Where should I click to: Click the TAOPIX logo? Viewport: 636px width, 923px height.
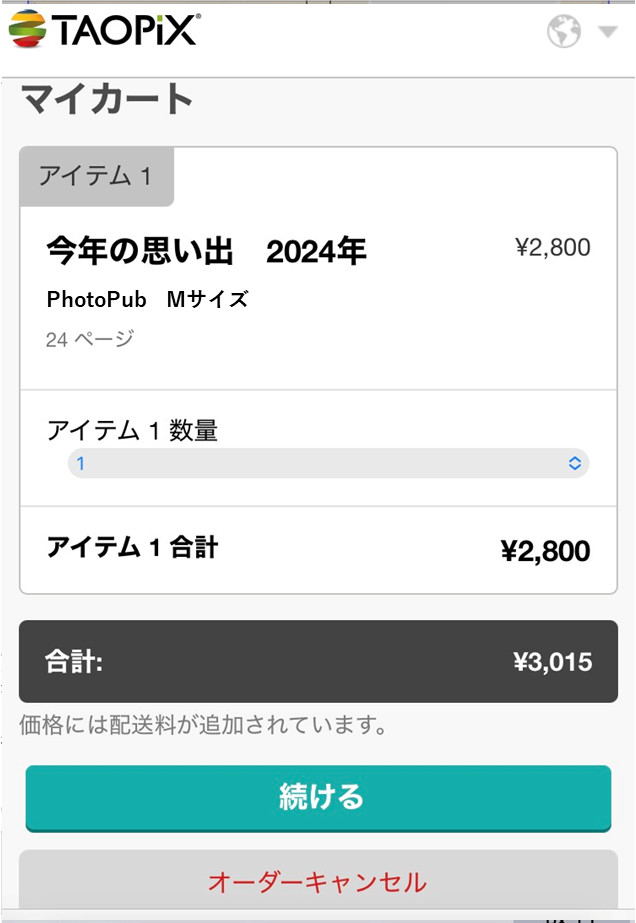(x=103, y=31)
